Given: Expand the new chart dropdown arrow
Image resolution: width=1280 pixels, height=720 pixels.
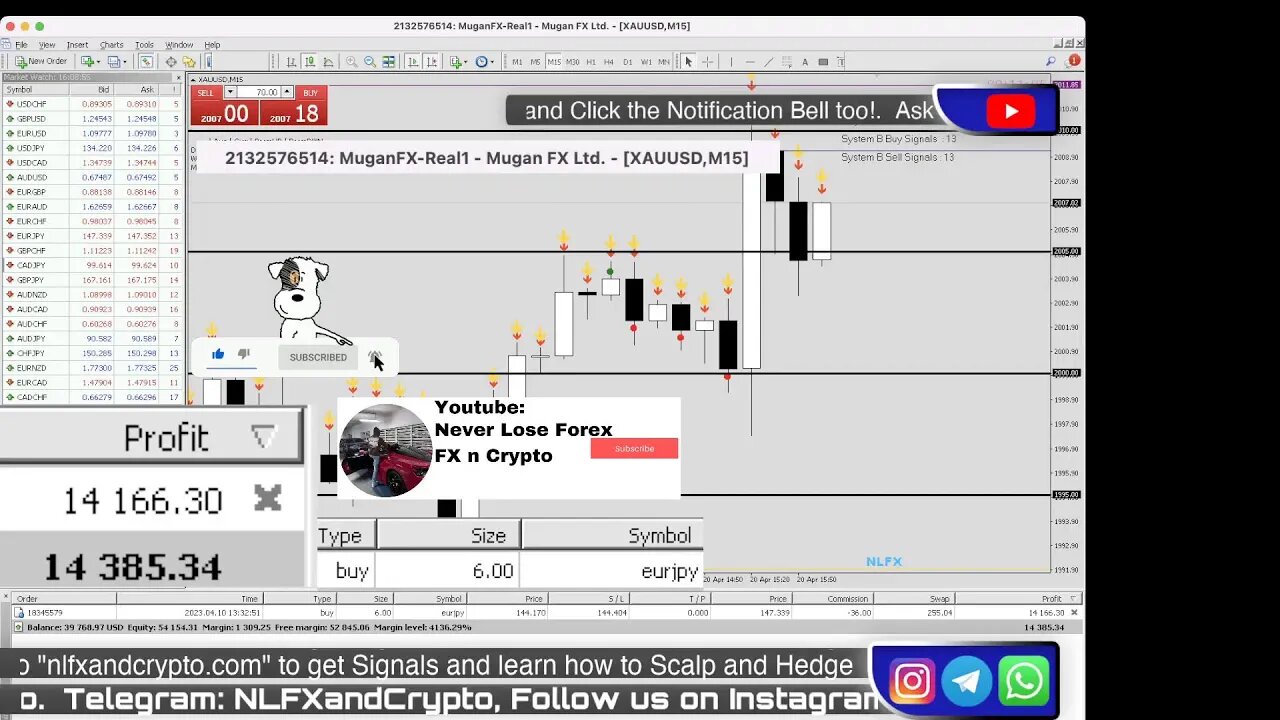Looking at the screenshot, I should [98, 61].
